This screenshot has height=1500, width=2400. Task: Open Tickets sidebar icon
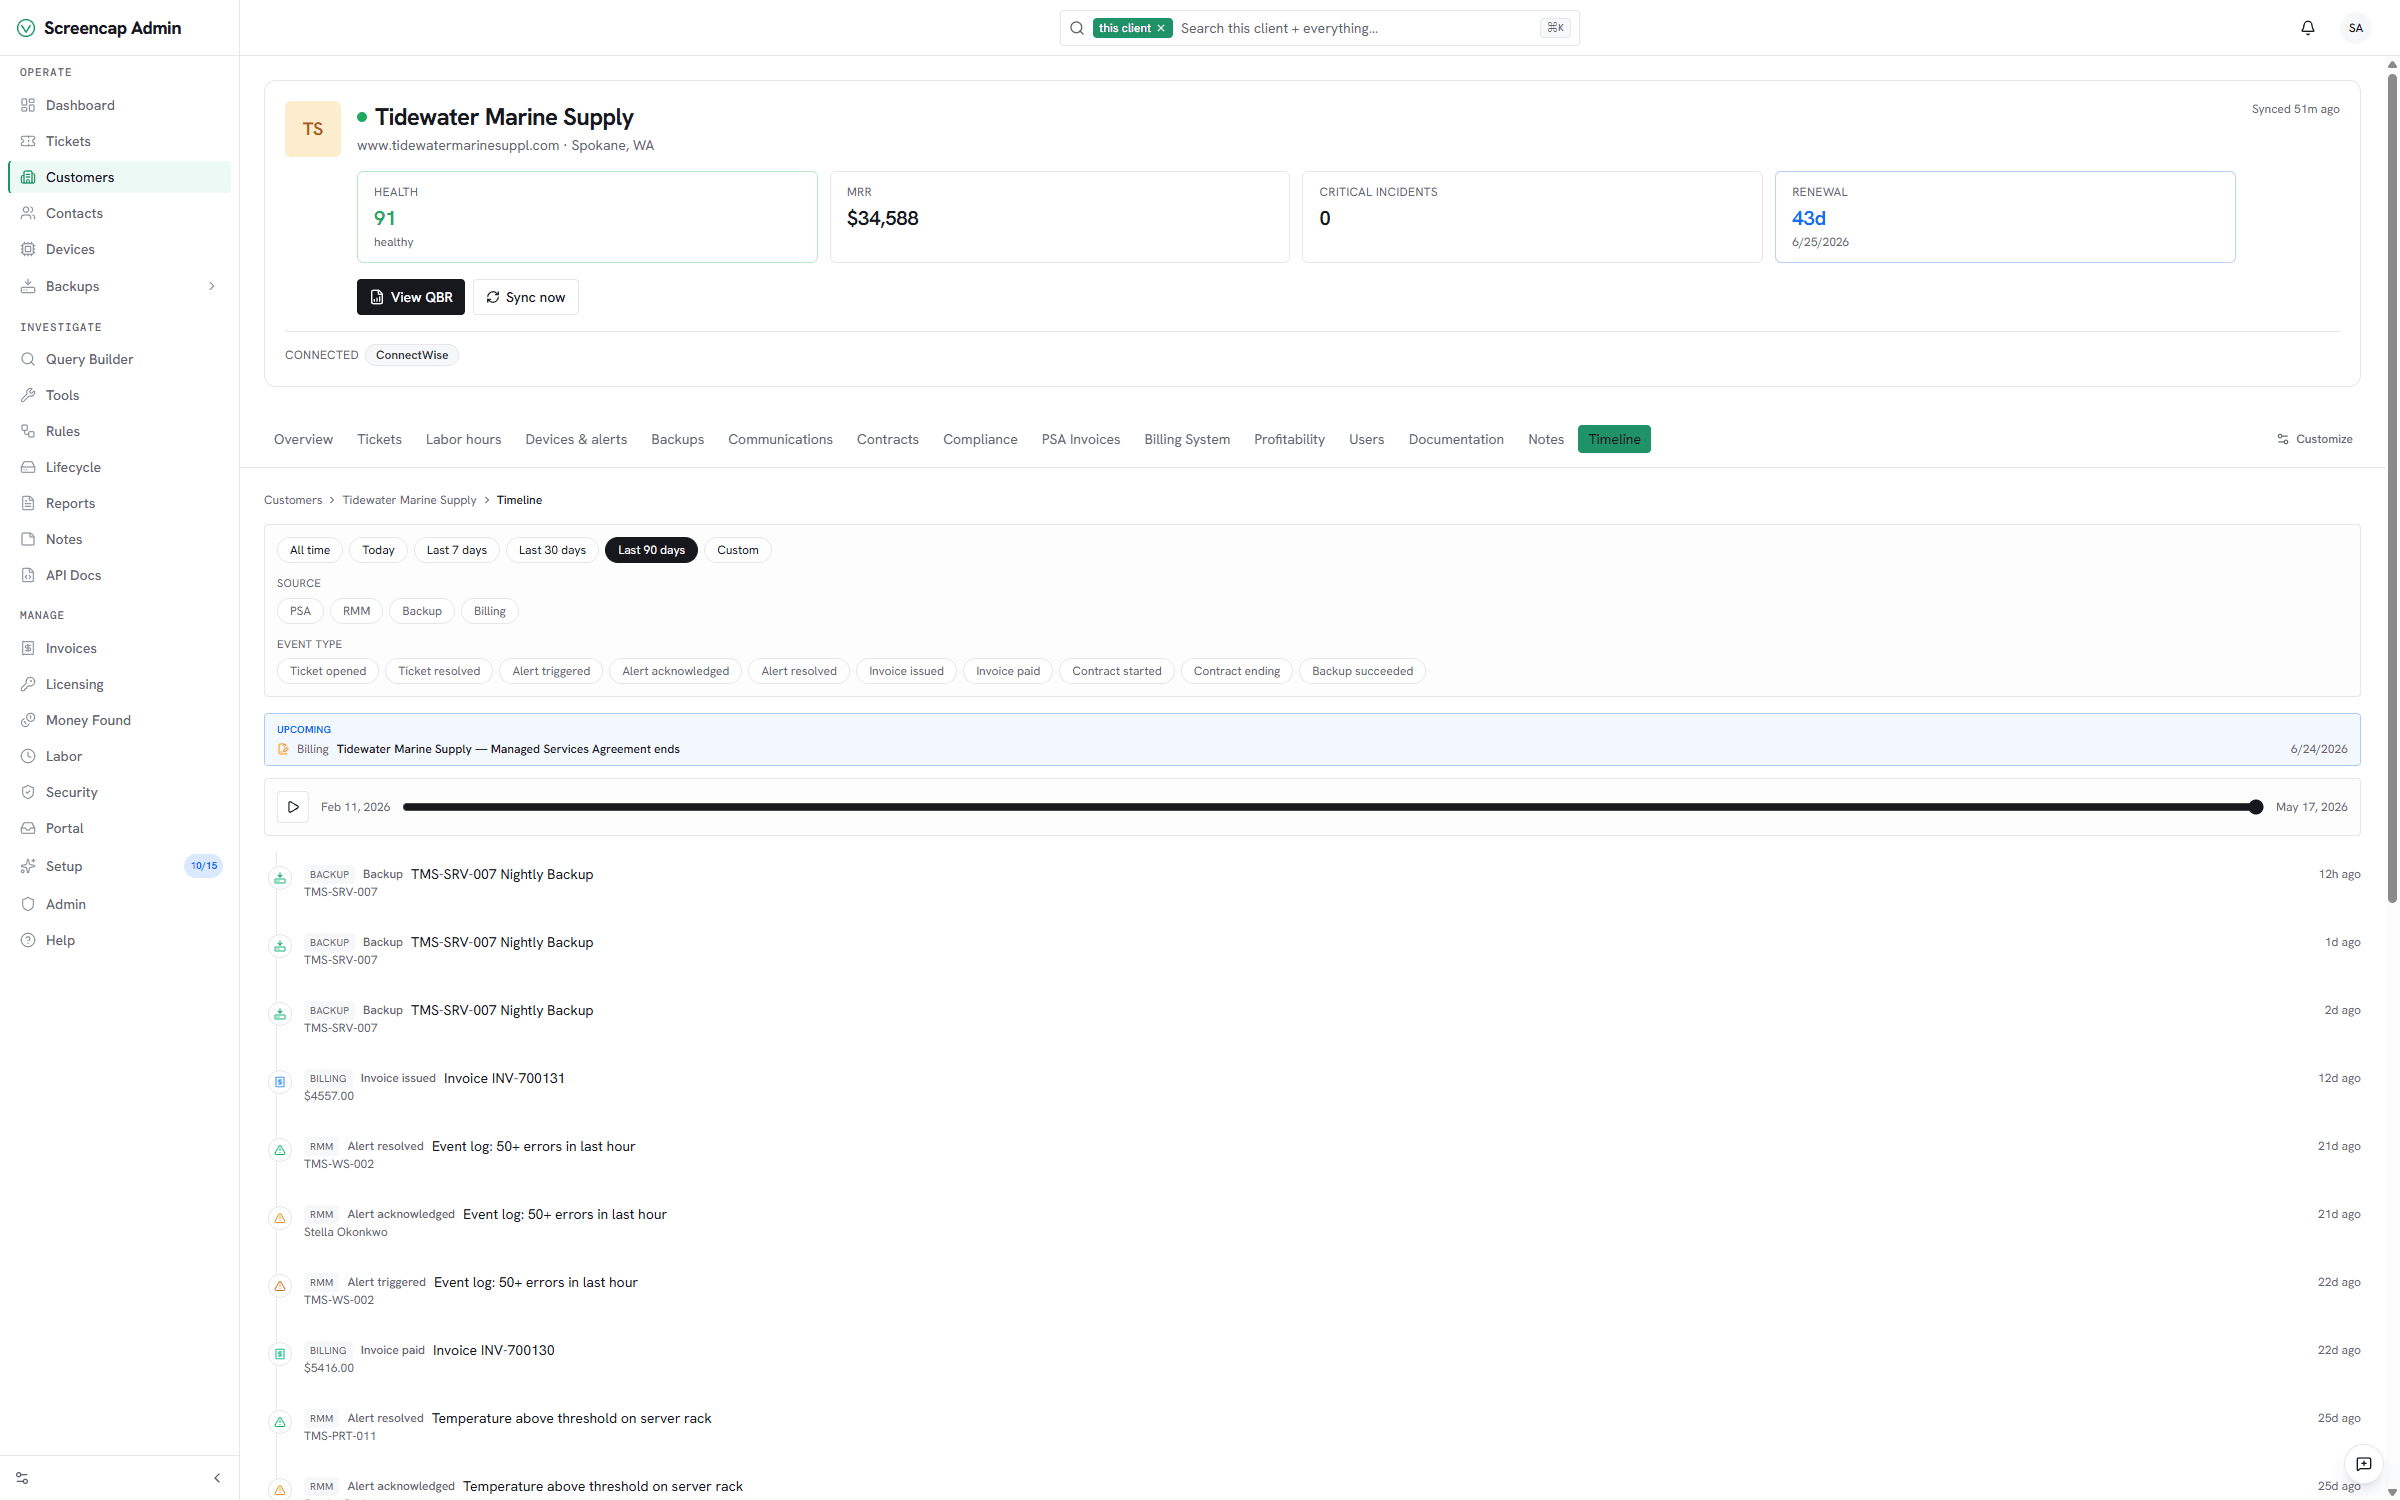pyautogui.click(x=28, y=141)
